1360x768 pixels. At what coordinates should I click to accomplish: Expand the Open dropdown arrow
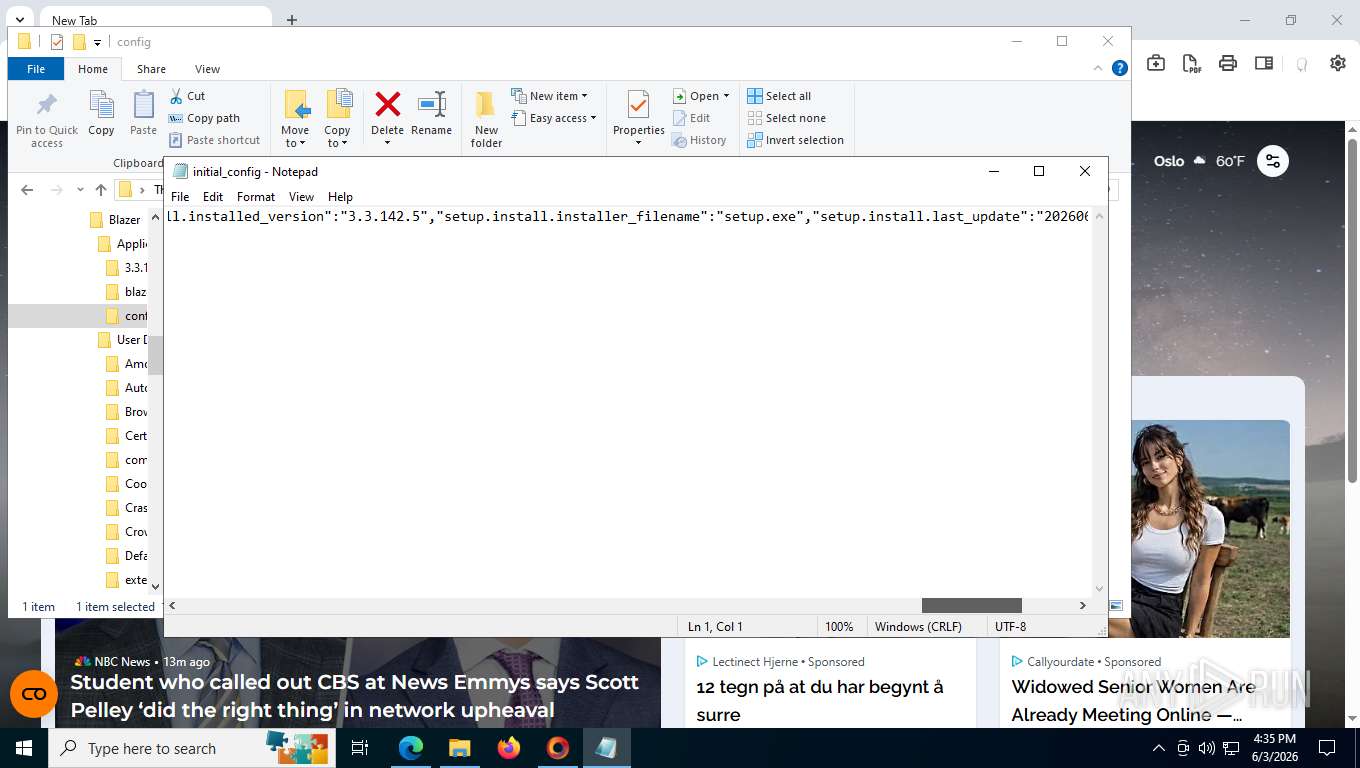(x=726, y=96)
